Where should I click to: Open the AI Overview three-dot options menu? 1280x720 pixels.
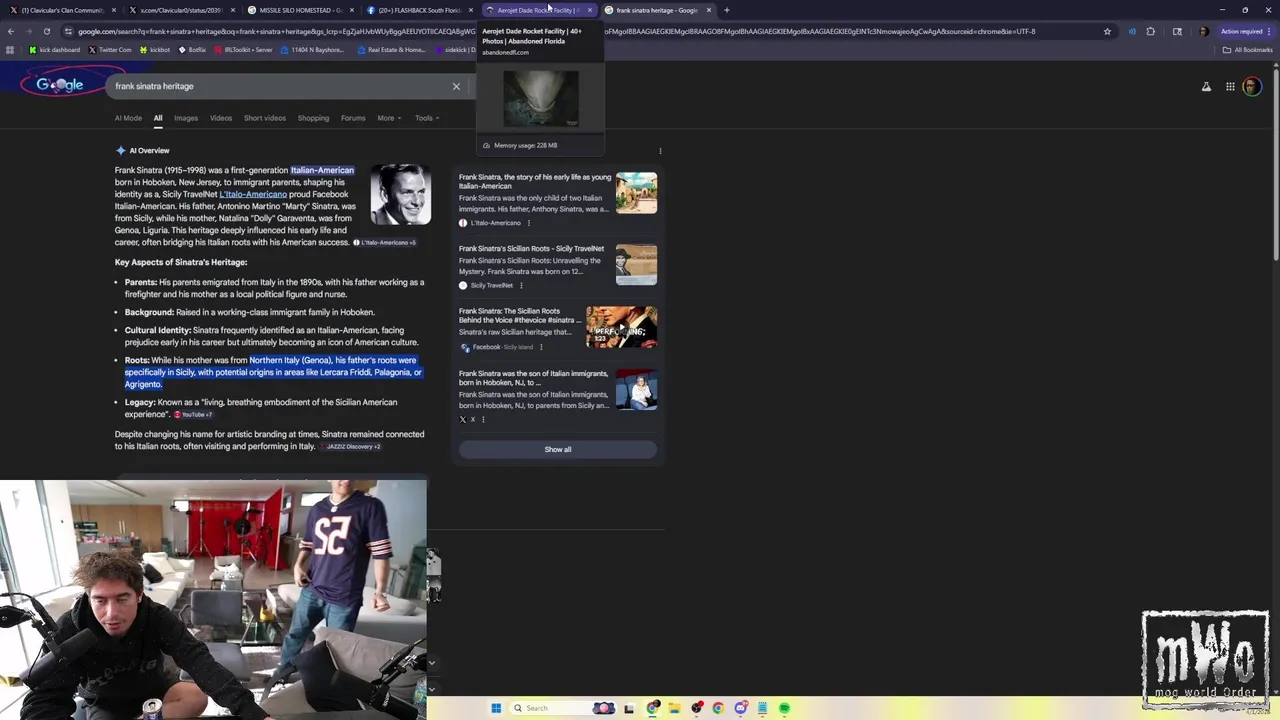click(x=660, y=151)
